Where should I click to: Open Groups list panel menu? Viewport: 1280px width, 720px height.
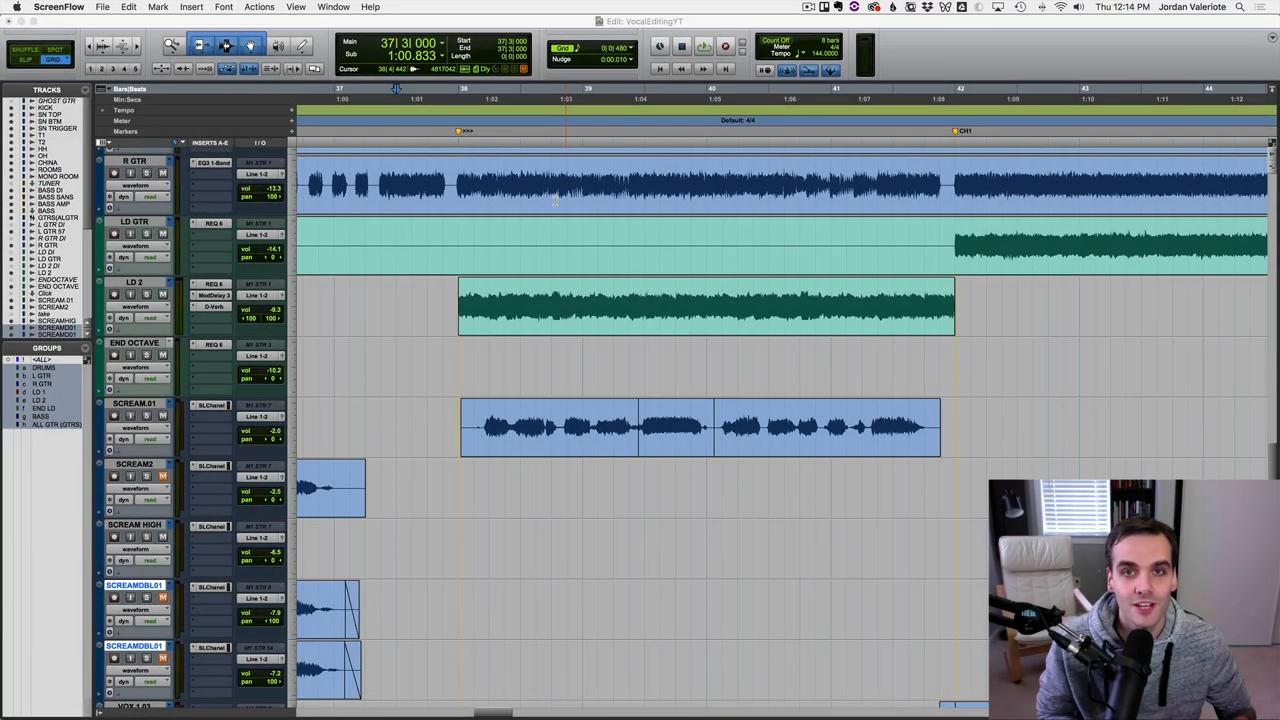pos(85,347)
